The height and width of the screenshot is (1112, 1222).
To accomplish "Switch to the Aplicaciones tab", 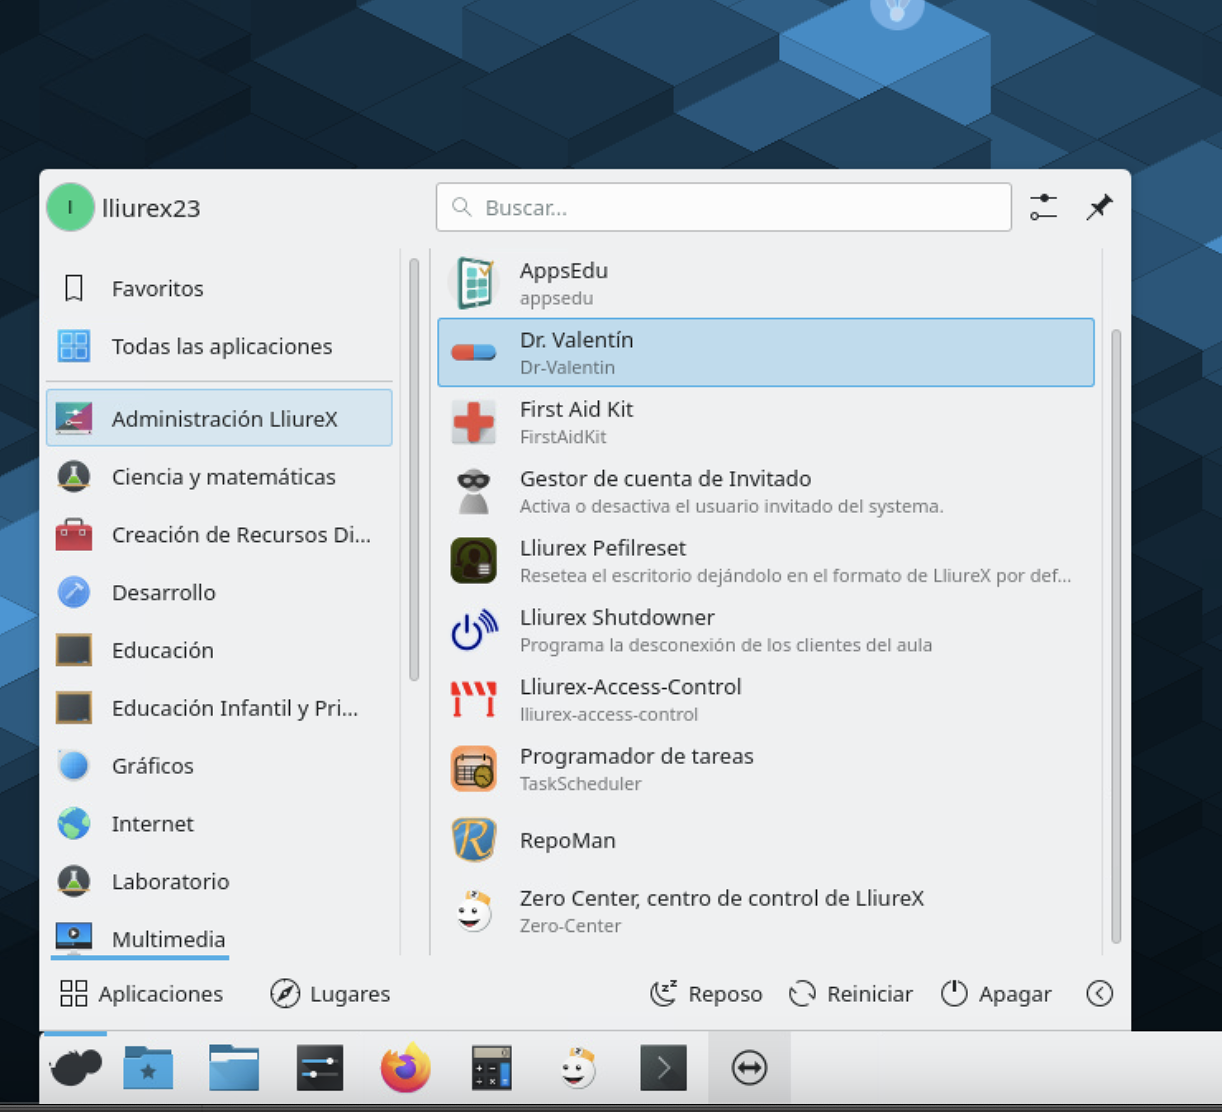I will point(141,993).
